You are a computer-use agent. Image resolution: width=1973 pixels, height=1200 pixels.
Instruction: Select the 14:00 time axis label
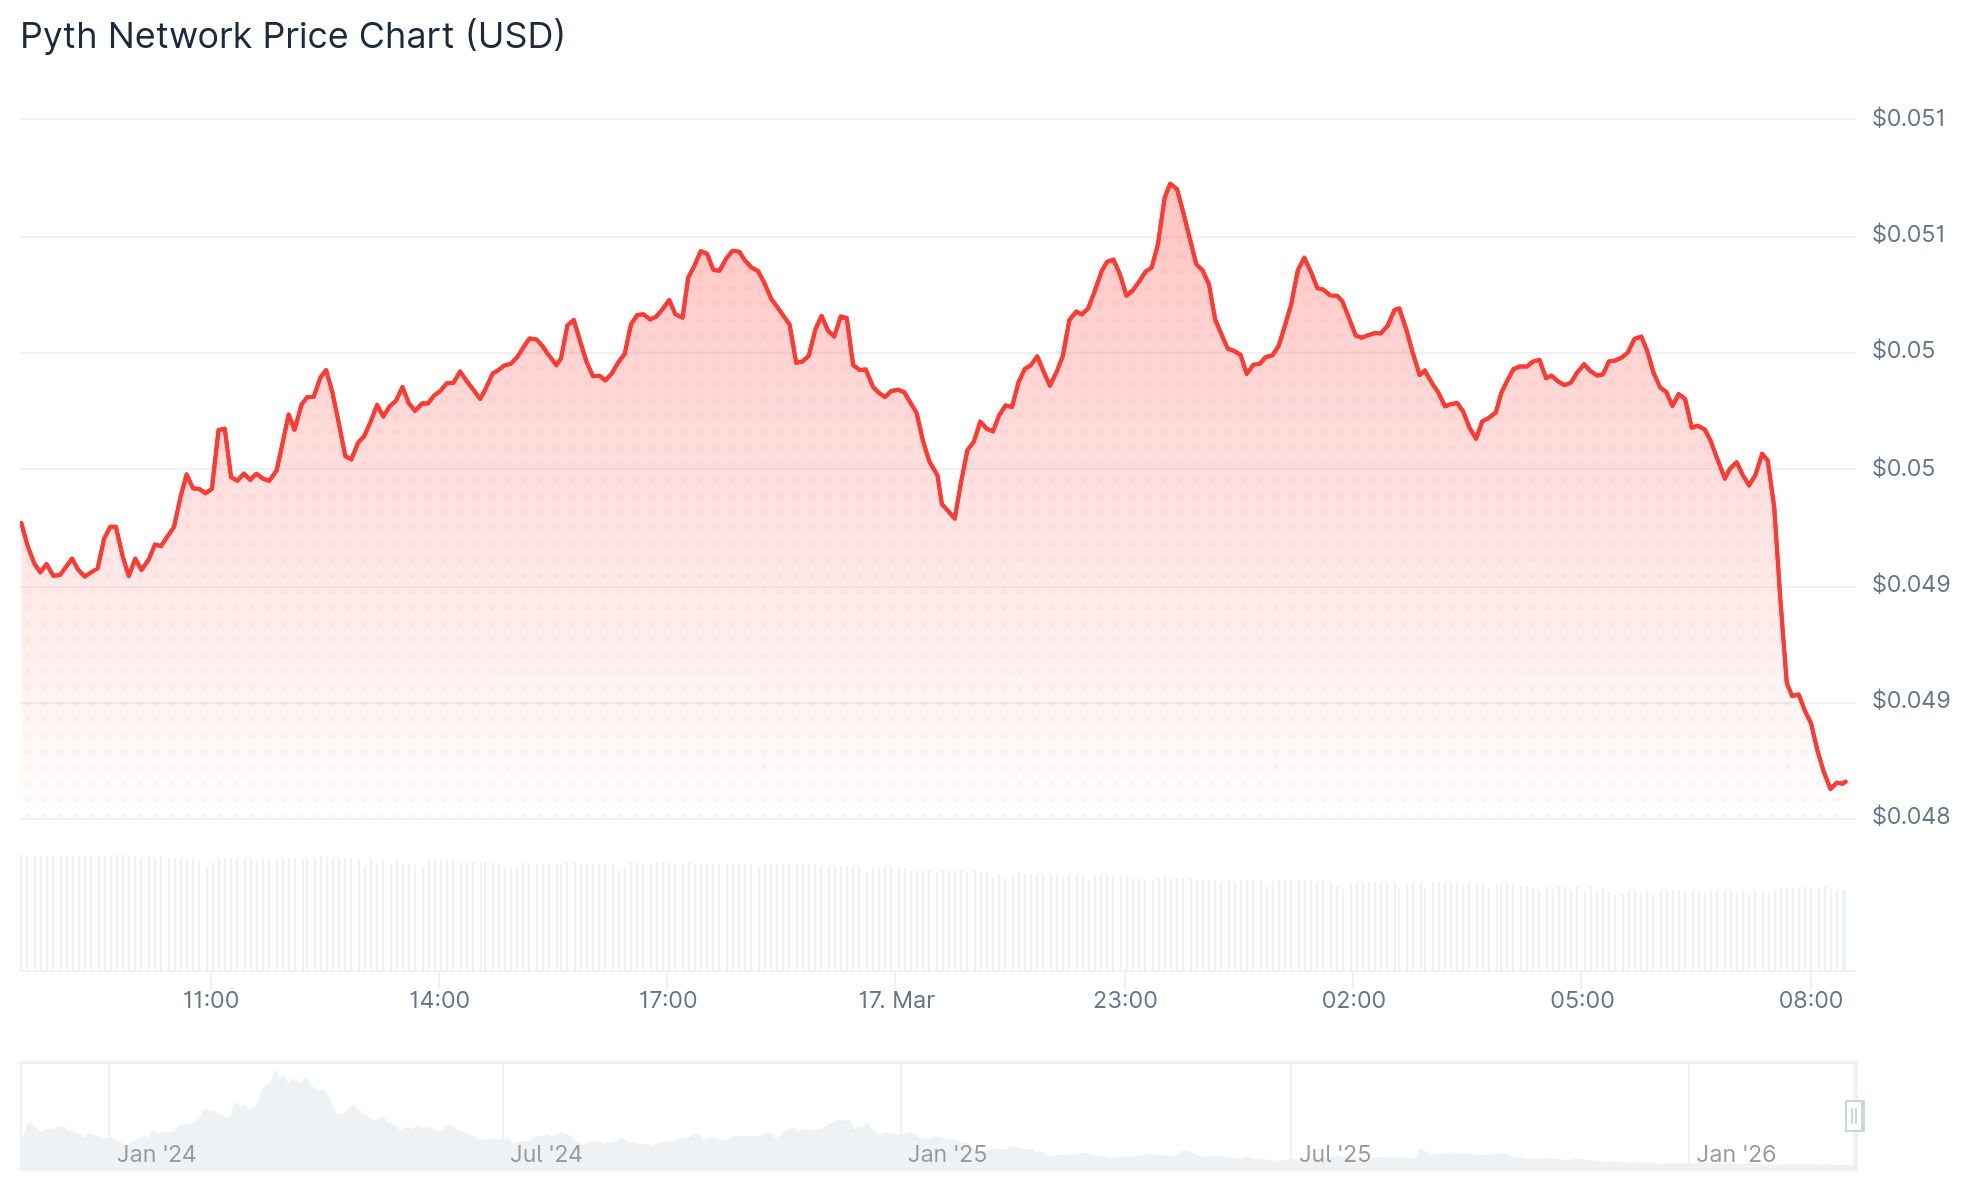(x=439, y=1000)
